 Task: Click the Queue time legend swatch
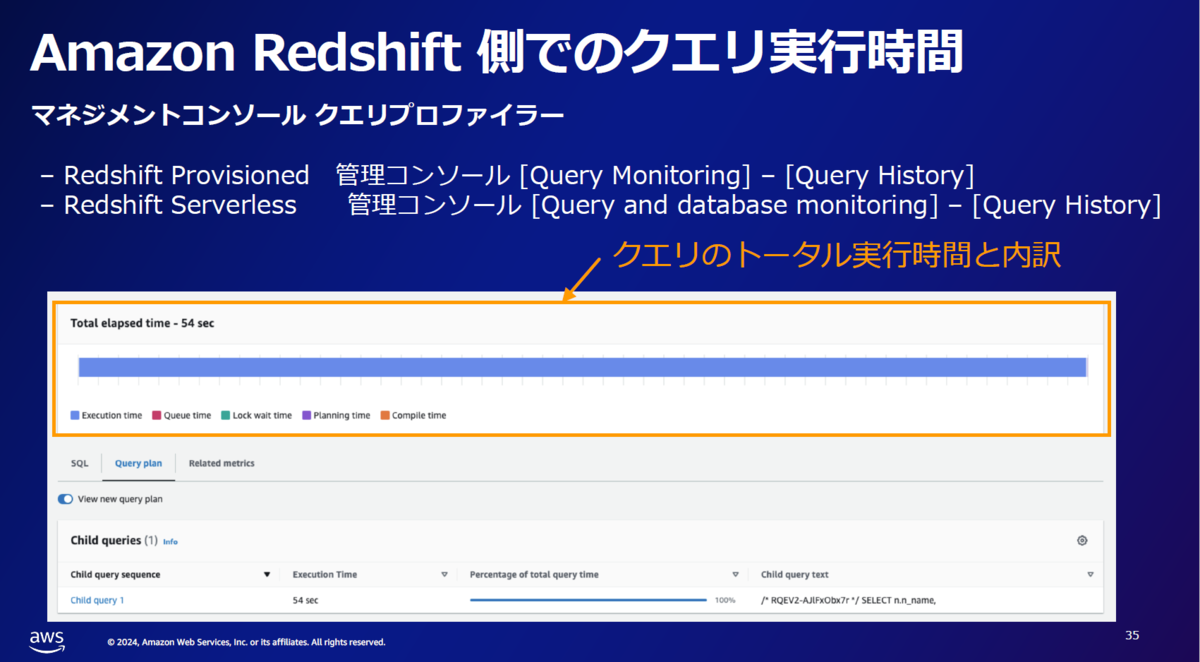tap(156, 415)
